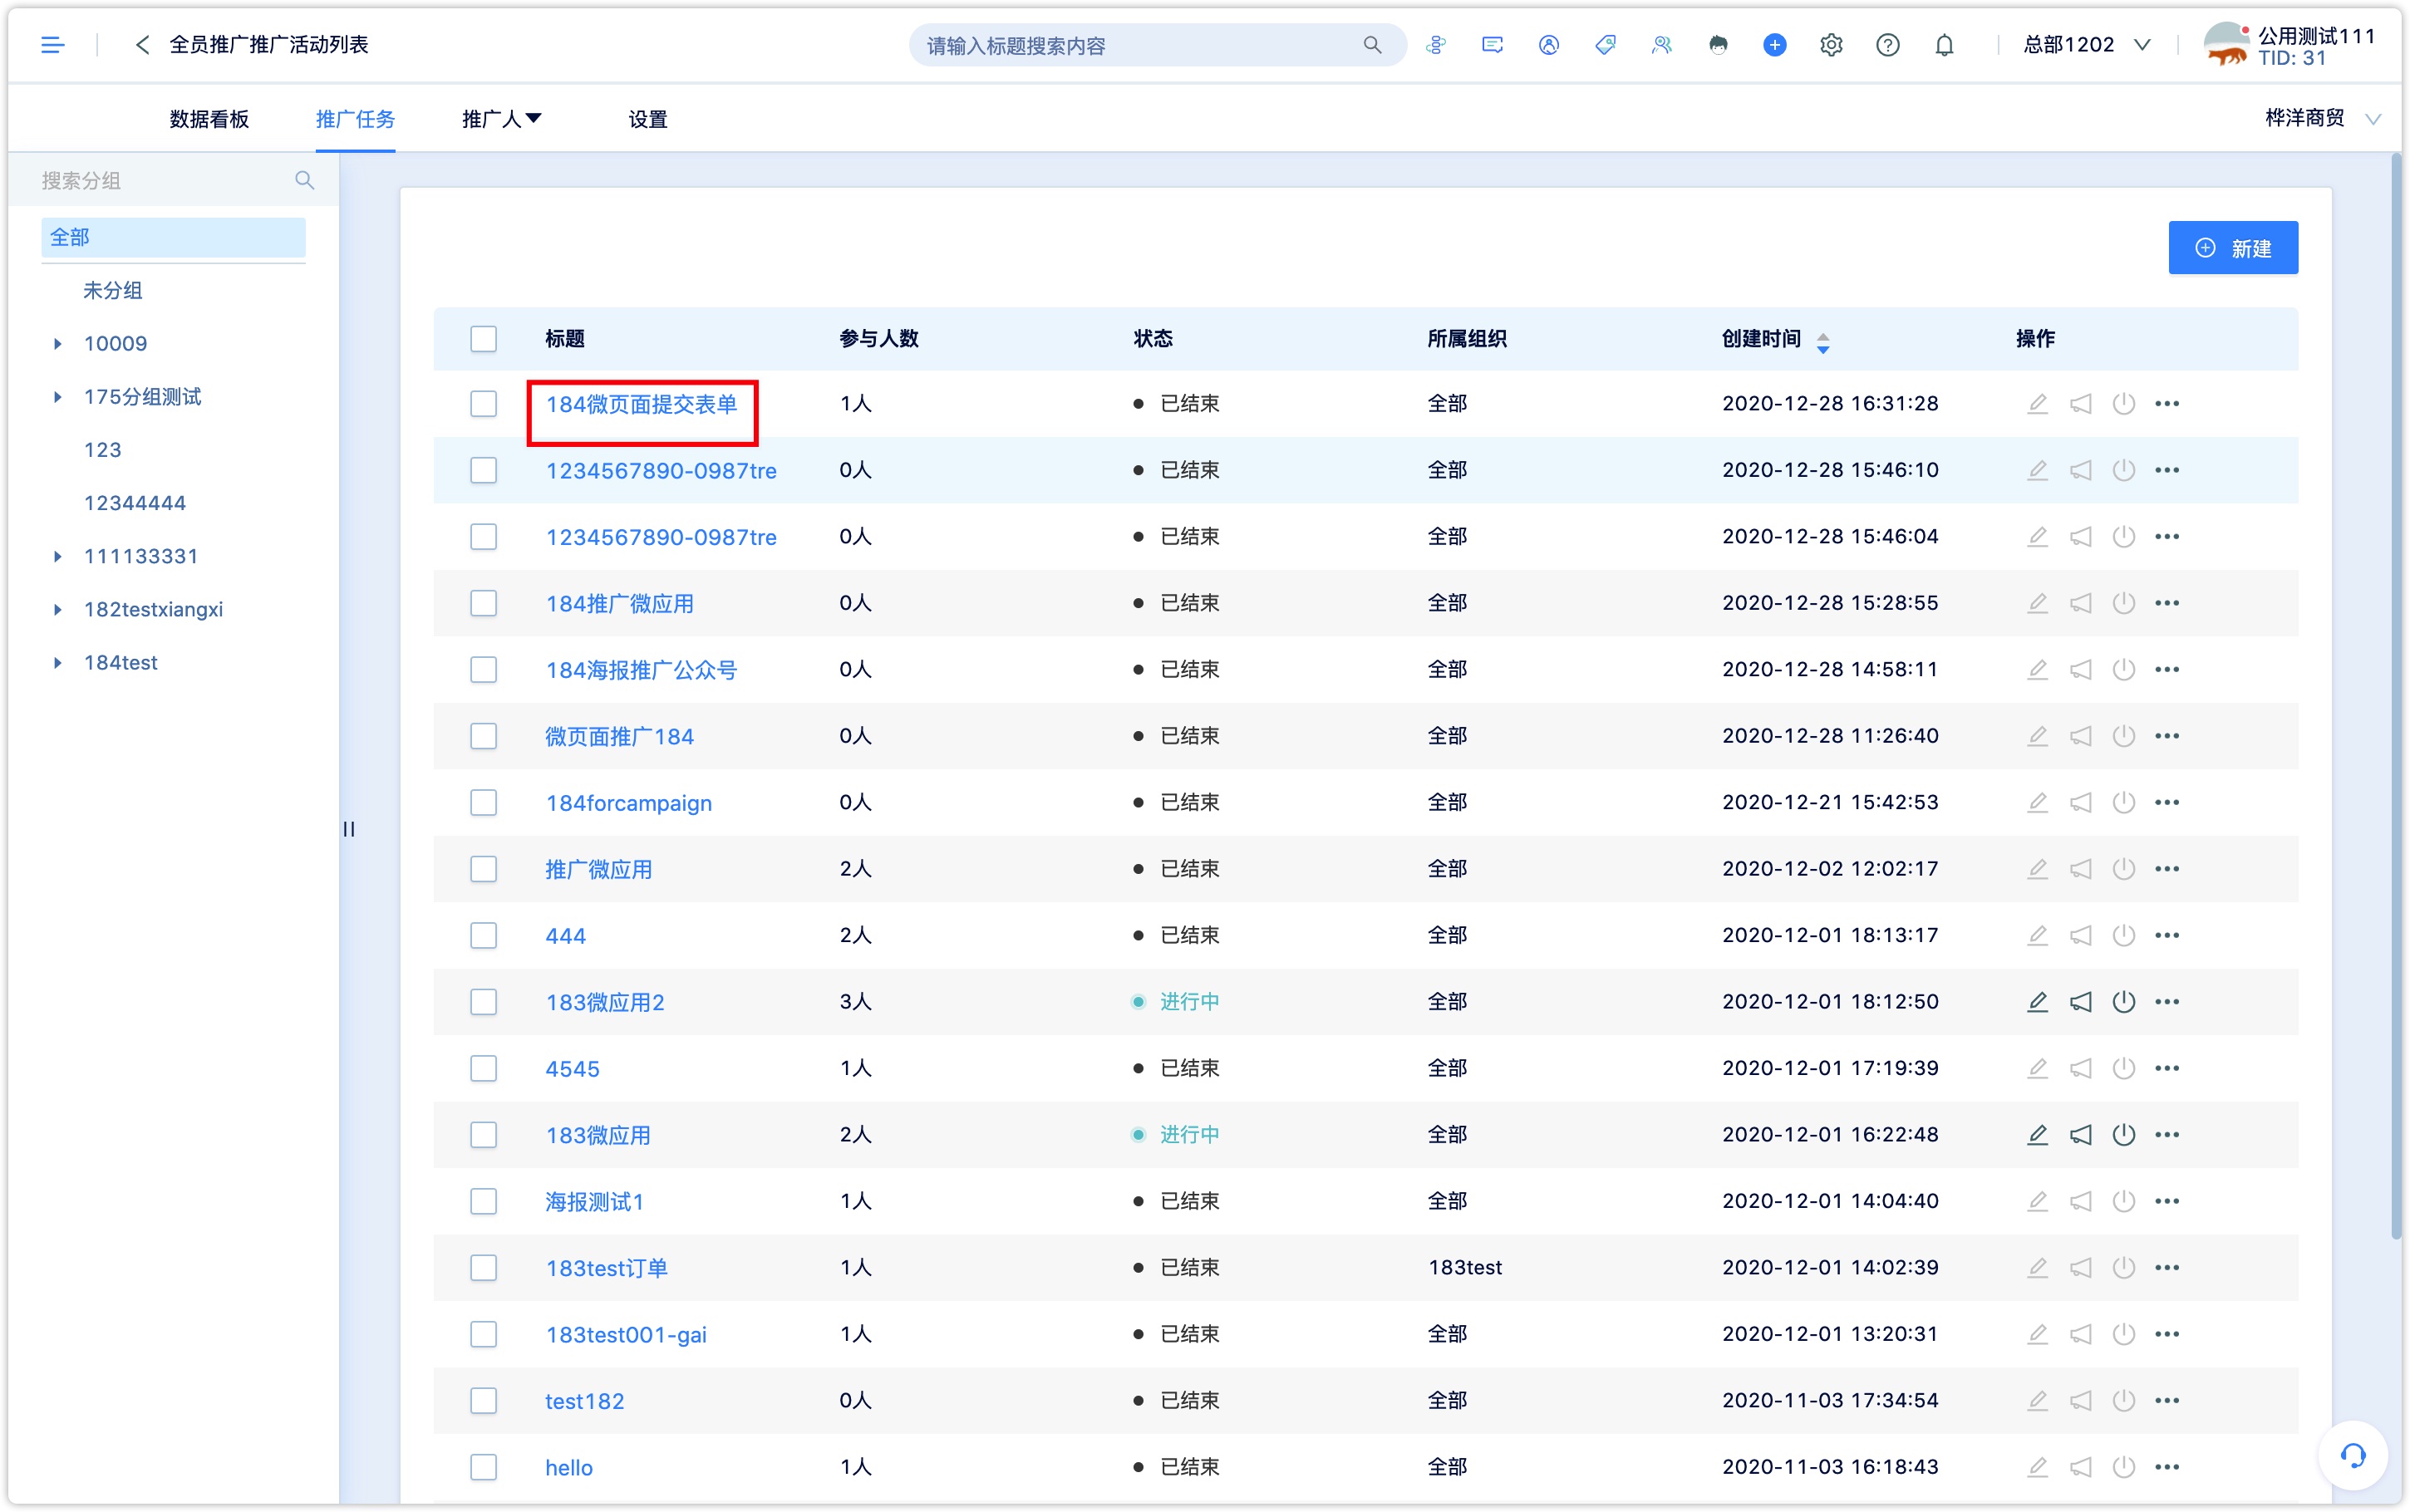Open more options for 183微应用2
This screenshot has width=2410, height=1512.
[x=2166, y=1001]
